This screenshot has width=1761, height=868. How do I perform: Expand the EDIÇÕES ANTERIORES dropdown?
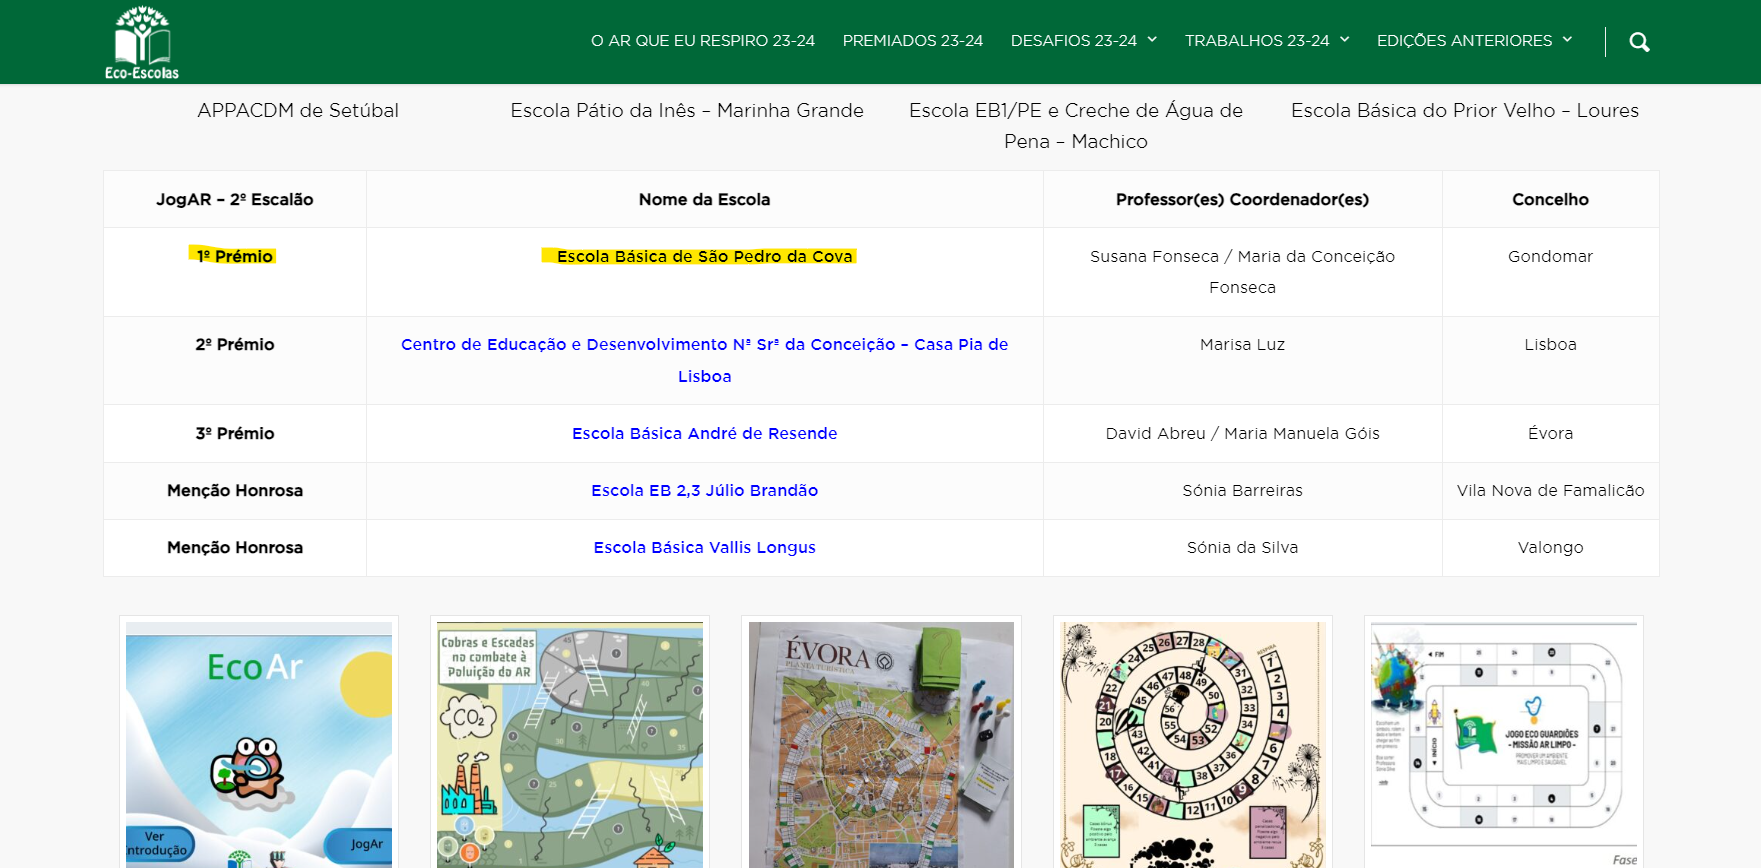click(1474, 41)
